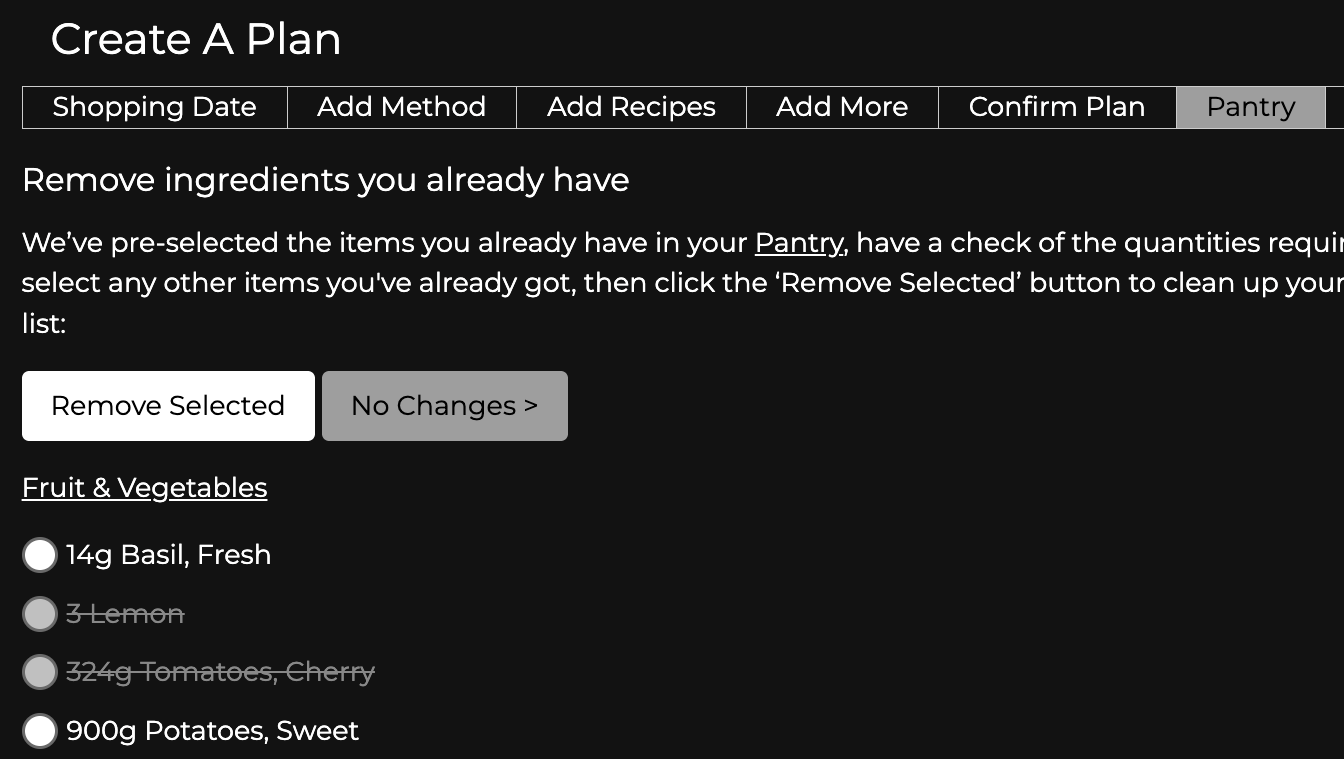This screenshot has width=1344, height=759.
Task: Click the "324g Tomatoes, Cherry" label text
Action: 220,672
